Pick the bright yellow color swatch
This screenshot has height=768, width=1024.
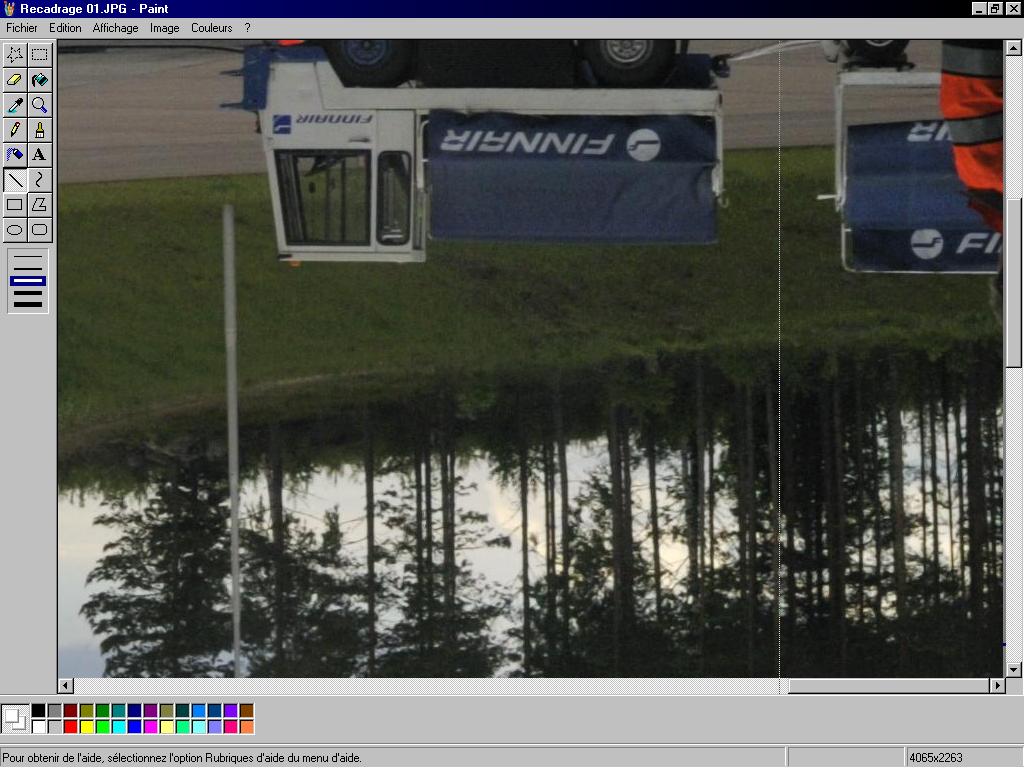(x=86, y=727)
